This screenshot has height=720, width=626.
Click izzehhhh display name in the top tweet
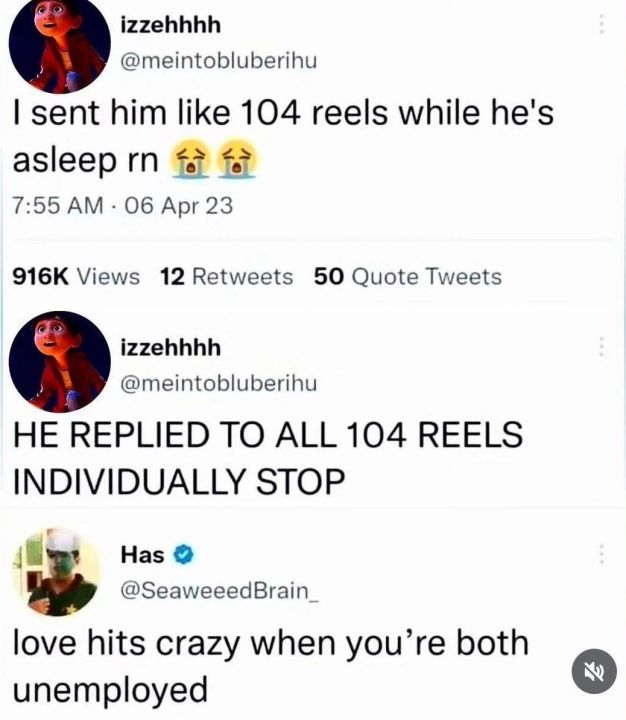tap(170, 25)
